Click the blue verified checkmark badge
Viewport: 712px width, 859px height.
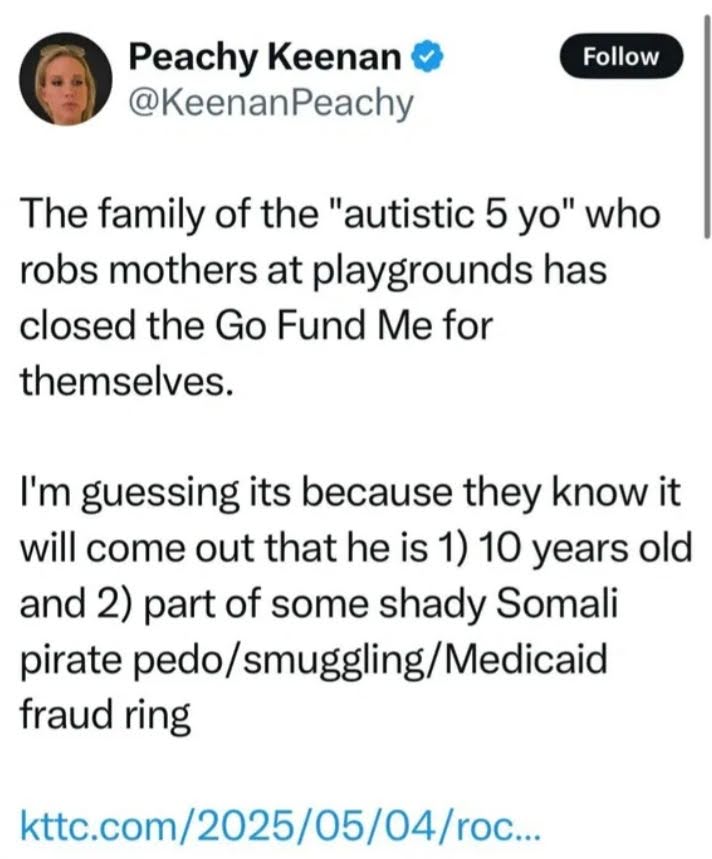(428, 58)
